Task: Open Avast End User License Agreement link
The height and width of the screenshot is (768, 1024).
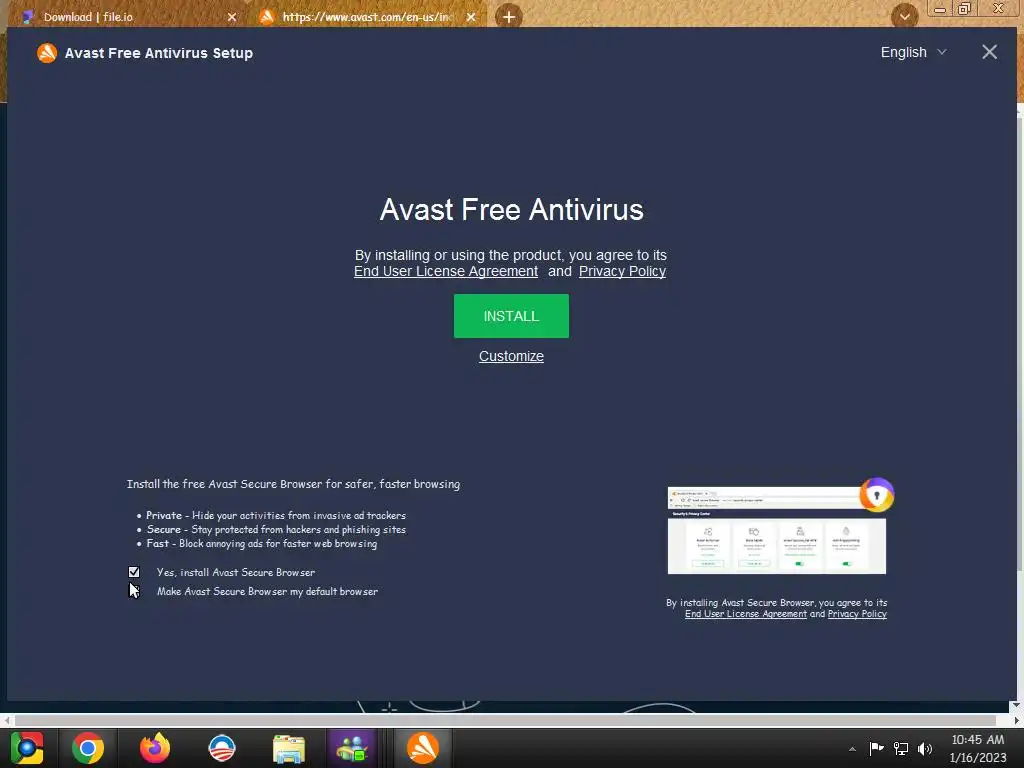Action: (446, 272)
